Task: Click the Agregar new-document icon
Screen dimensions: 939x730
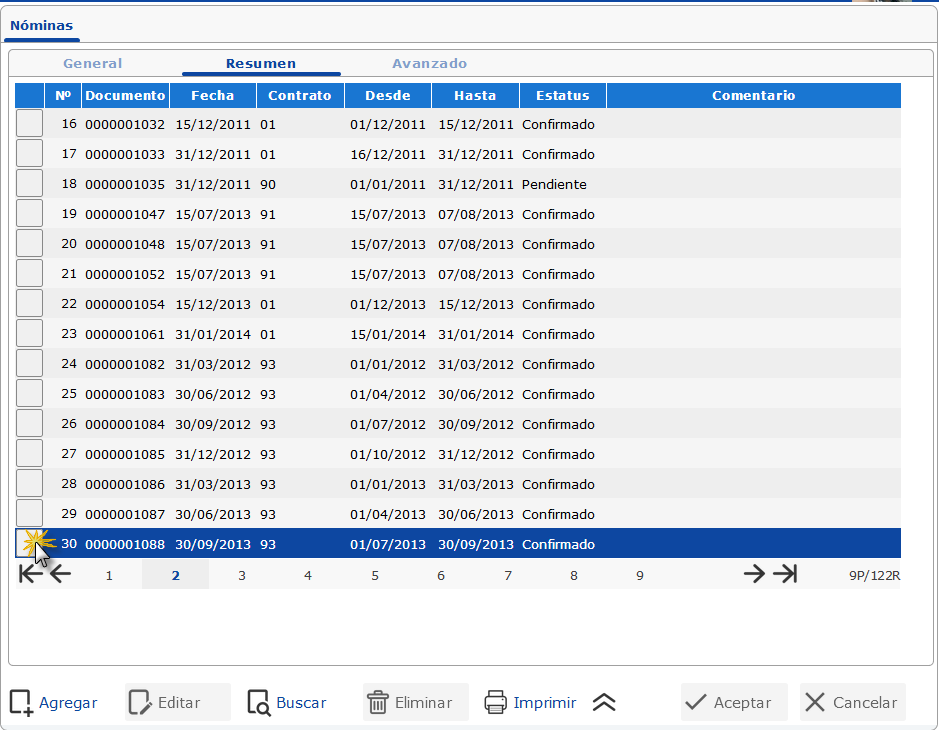Action: point(21,703)
